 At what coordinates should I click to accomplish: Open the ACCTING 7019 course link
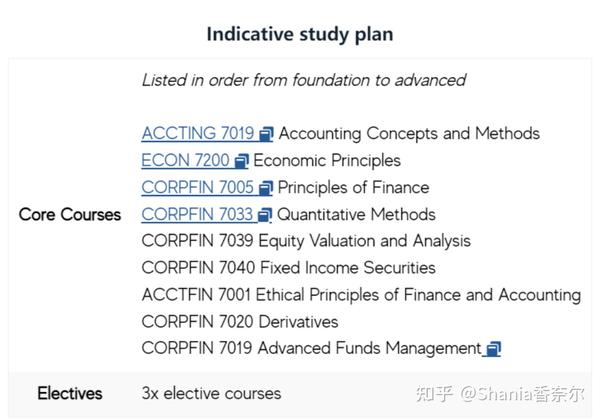click(x=197, y=134)
